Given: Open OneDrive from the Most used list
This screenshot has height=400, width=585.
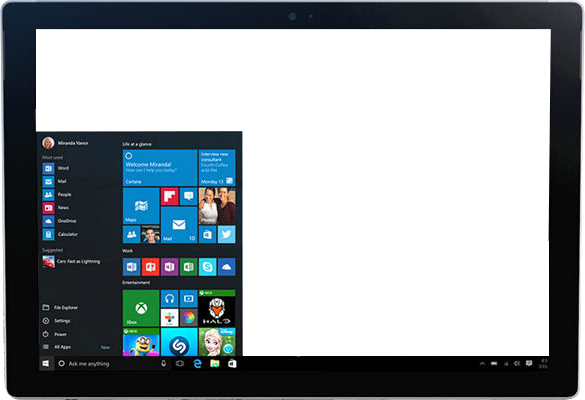Looking at the screenshot, I should (60, 221).
